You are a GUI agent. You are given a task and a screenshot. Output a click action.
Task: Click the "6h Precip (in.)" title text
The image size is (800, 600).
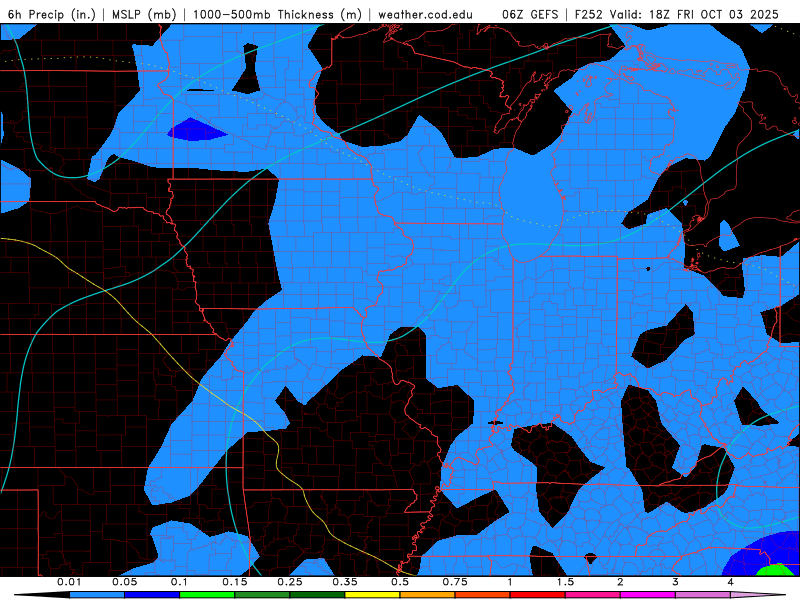(x=52, y=14)
